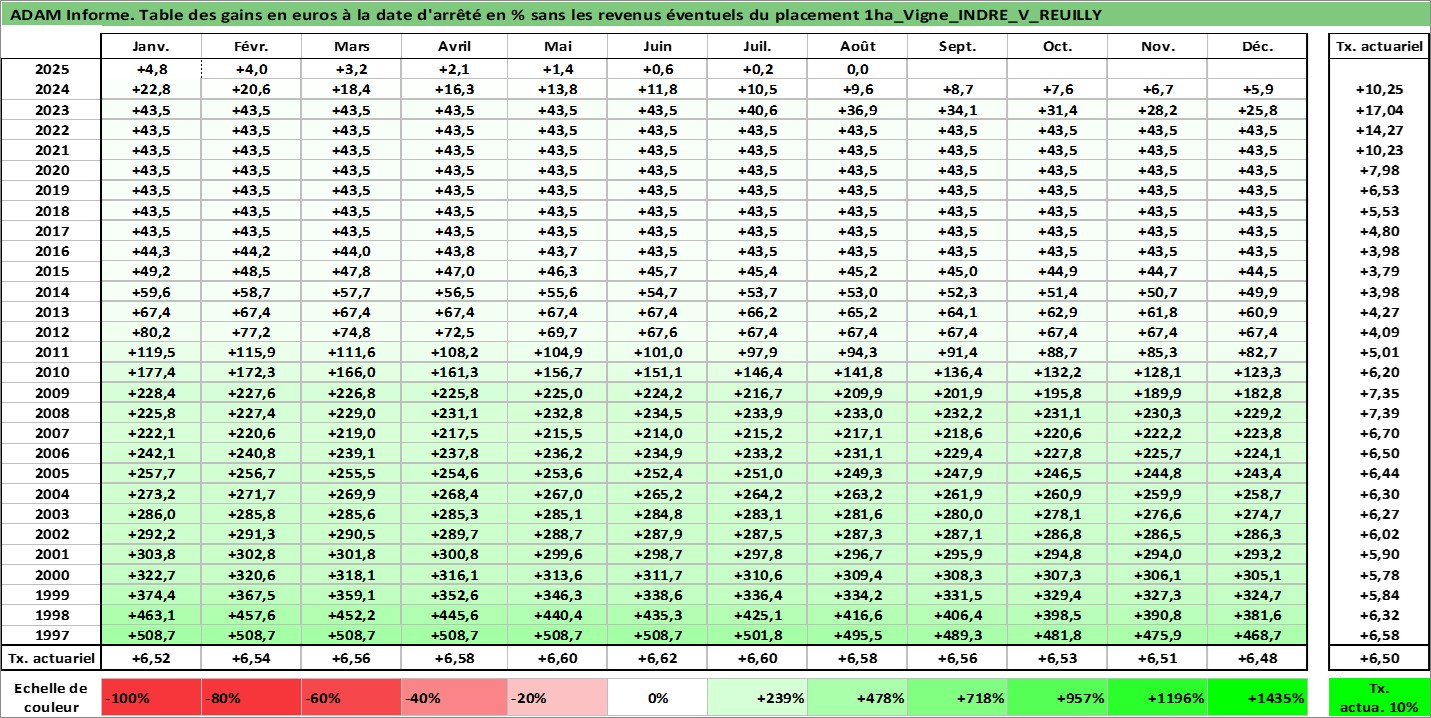Select the Sept. column header
The image size is (1431, 718).
957,47
